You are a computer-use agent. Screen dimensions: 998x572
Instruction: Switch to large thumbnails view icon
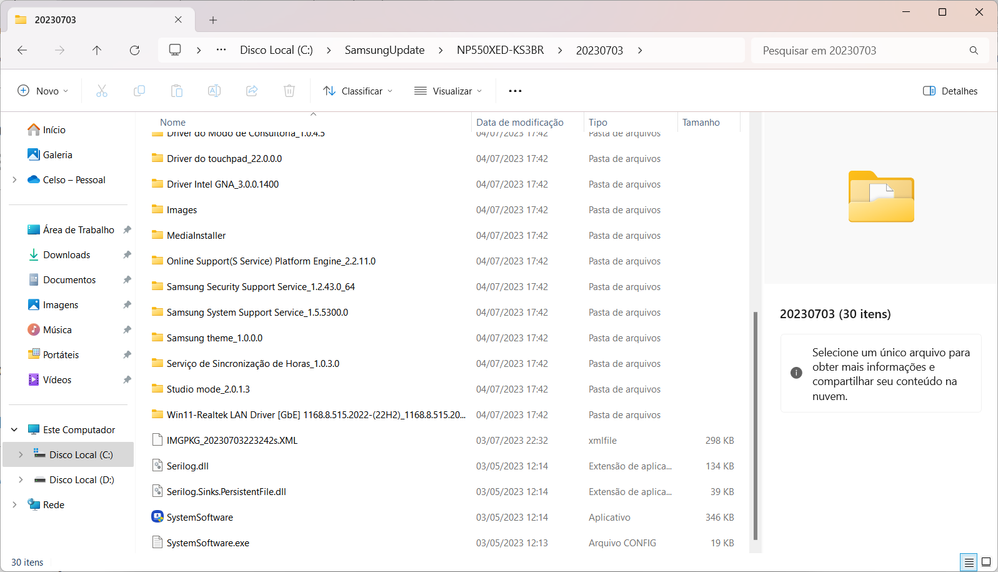click(x=986, y=562)
